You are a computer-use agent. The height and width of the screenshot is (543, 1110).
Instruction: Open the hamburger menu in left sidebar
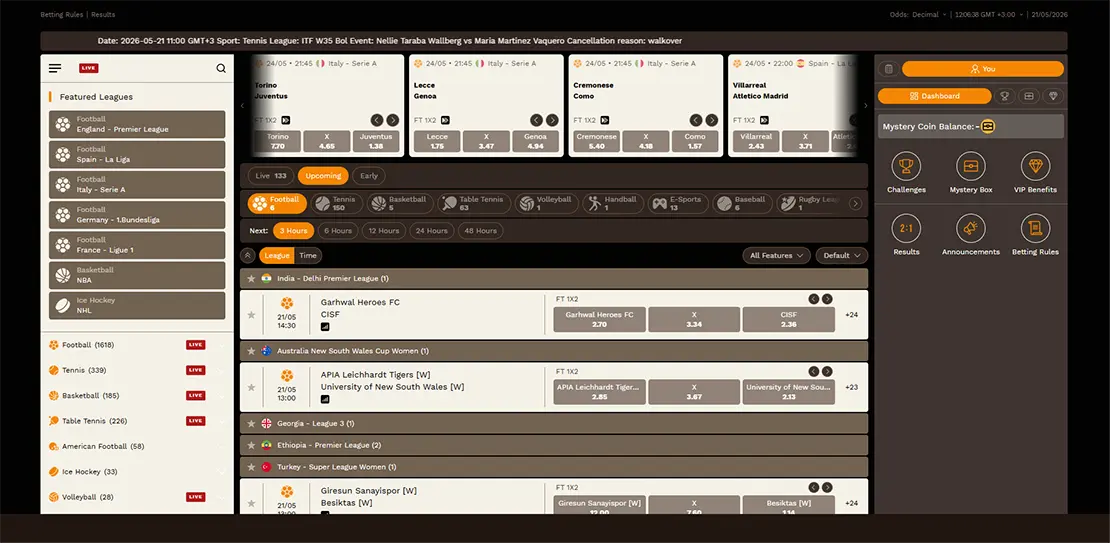coord(55,69)
